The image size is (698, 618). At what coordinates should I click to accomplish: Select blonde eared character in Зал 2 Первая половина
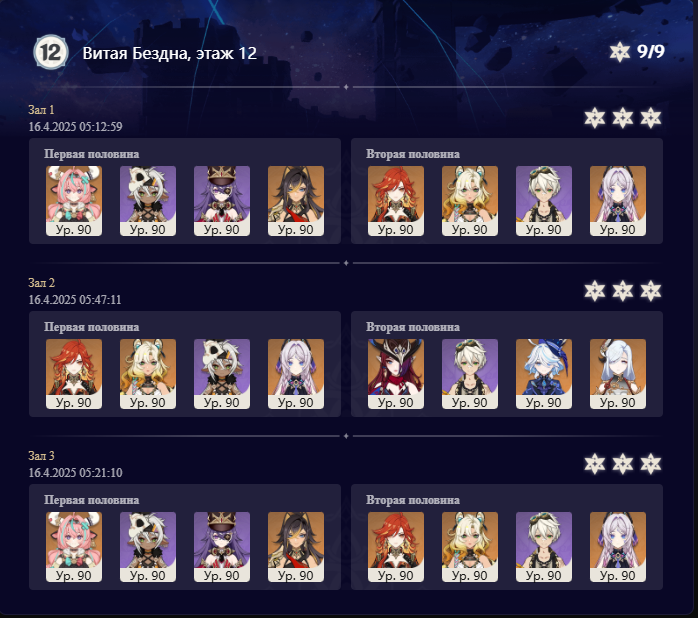point(148,374)
